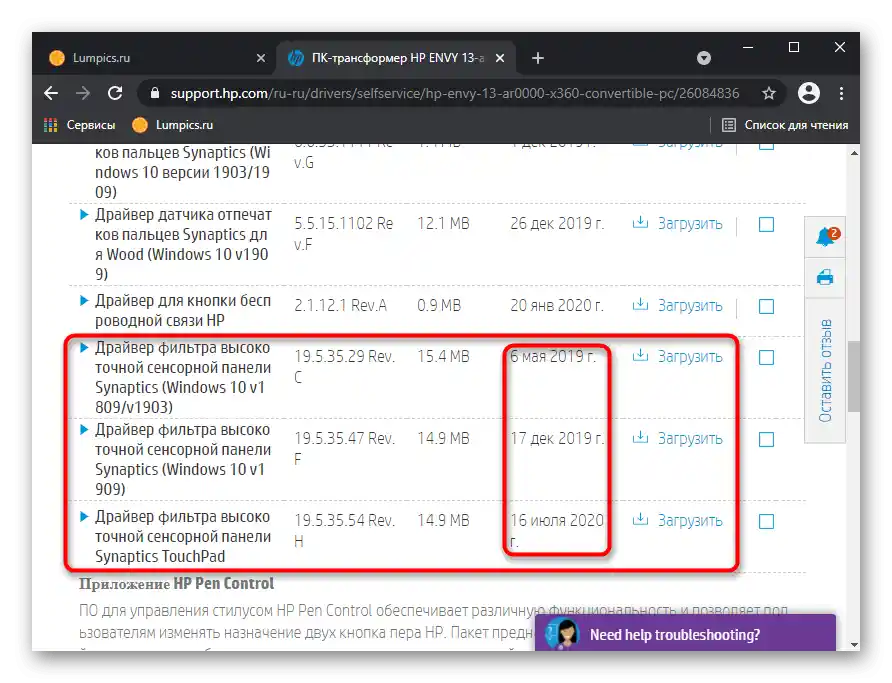
Task: Open Список для чтения reading list
Action: (785, 125)
